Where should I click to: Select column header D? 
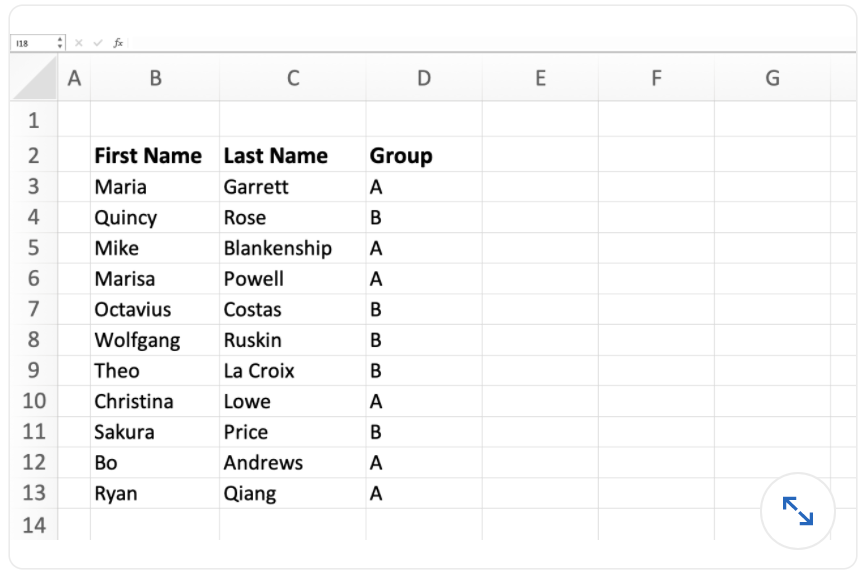(423, 78)
